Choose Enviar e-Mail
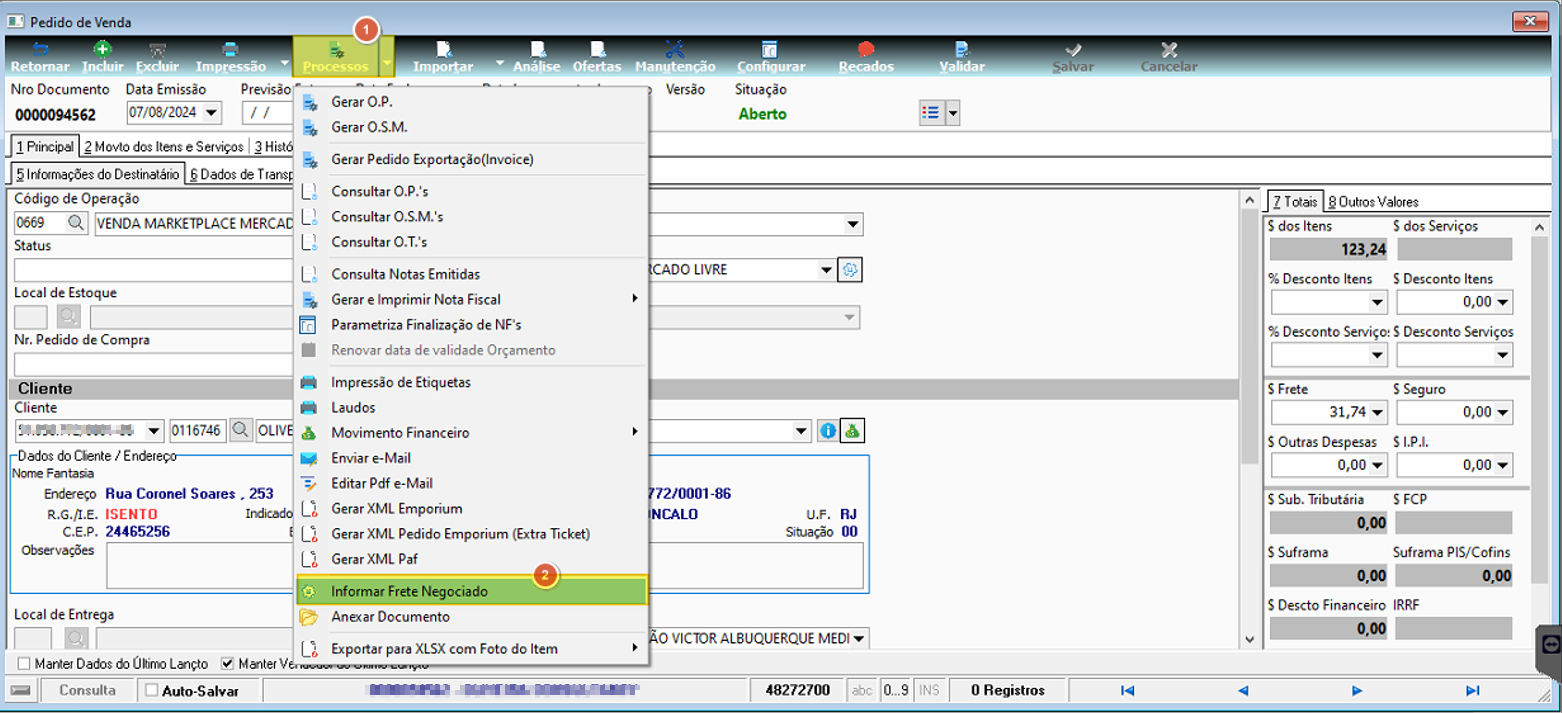The width and height of the screenshot is (1562, 713). [473, 458]
